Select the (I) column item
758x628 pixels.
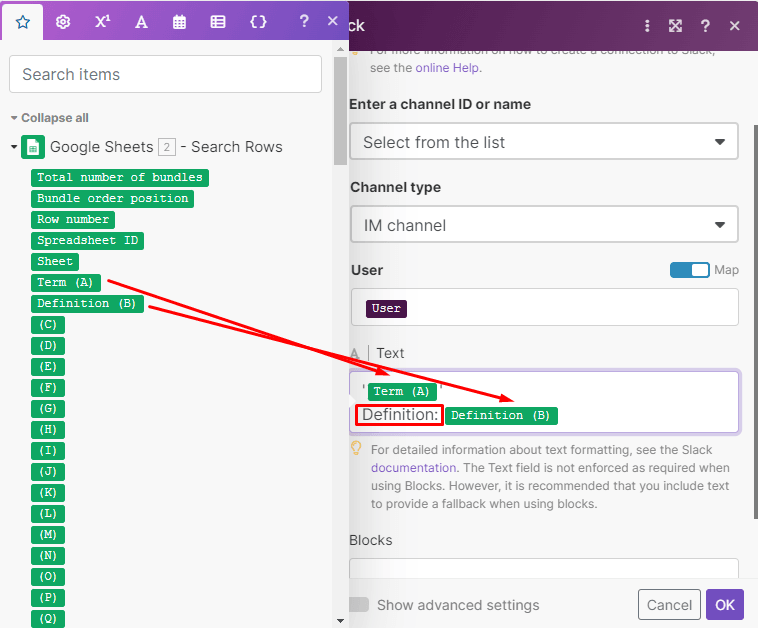coord(48,451)
